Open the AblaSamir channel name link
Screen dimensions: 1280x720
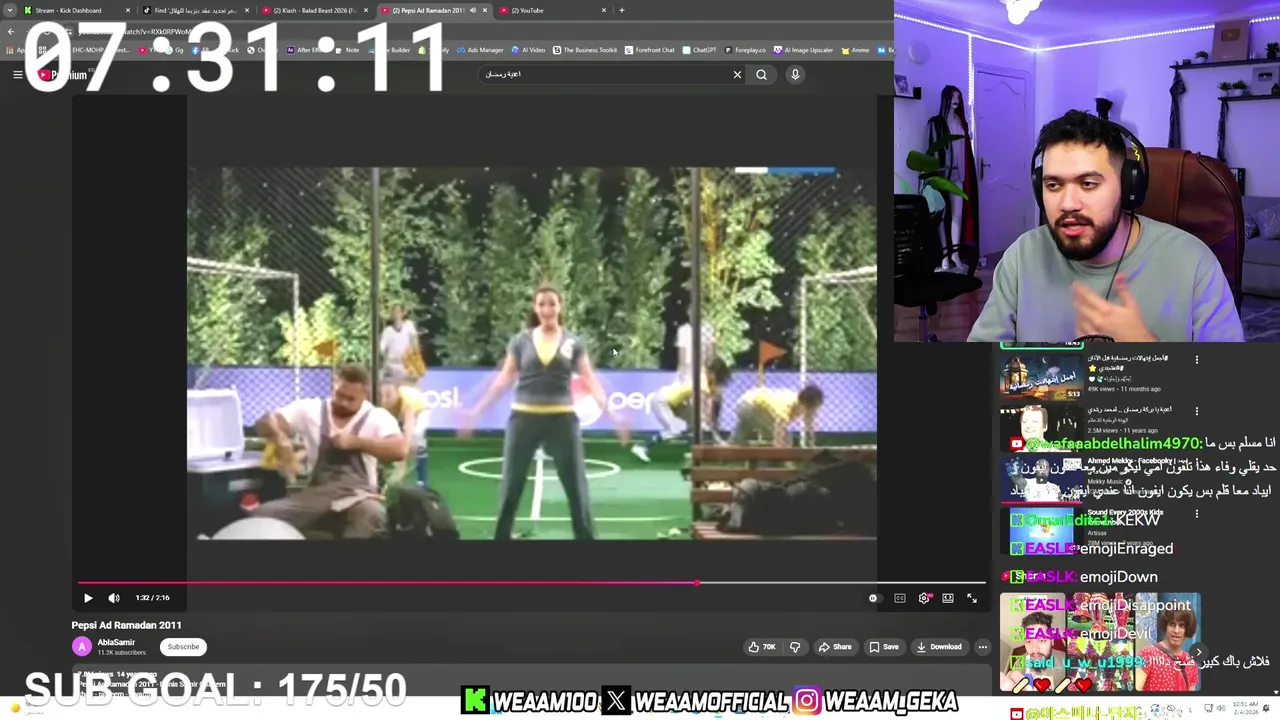coord(116,642)
